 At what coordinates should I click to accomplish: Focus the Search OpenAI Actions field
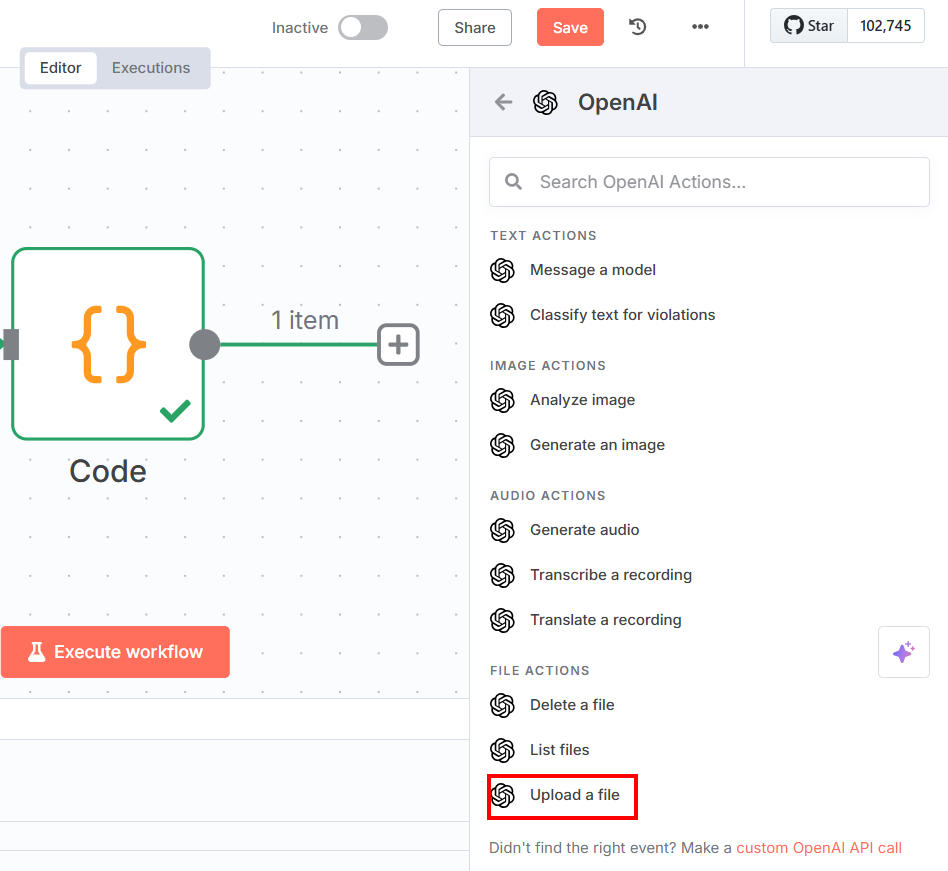point(709,182)
